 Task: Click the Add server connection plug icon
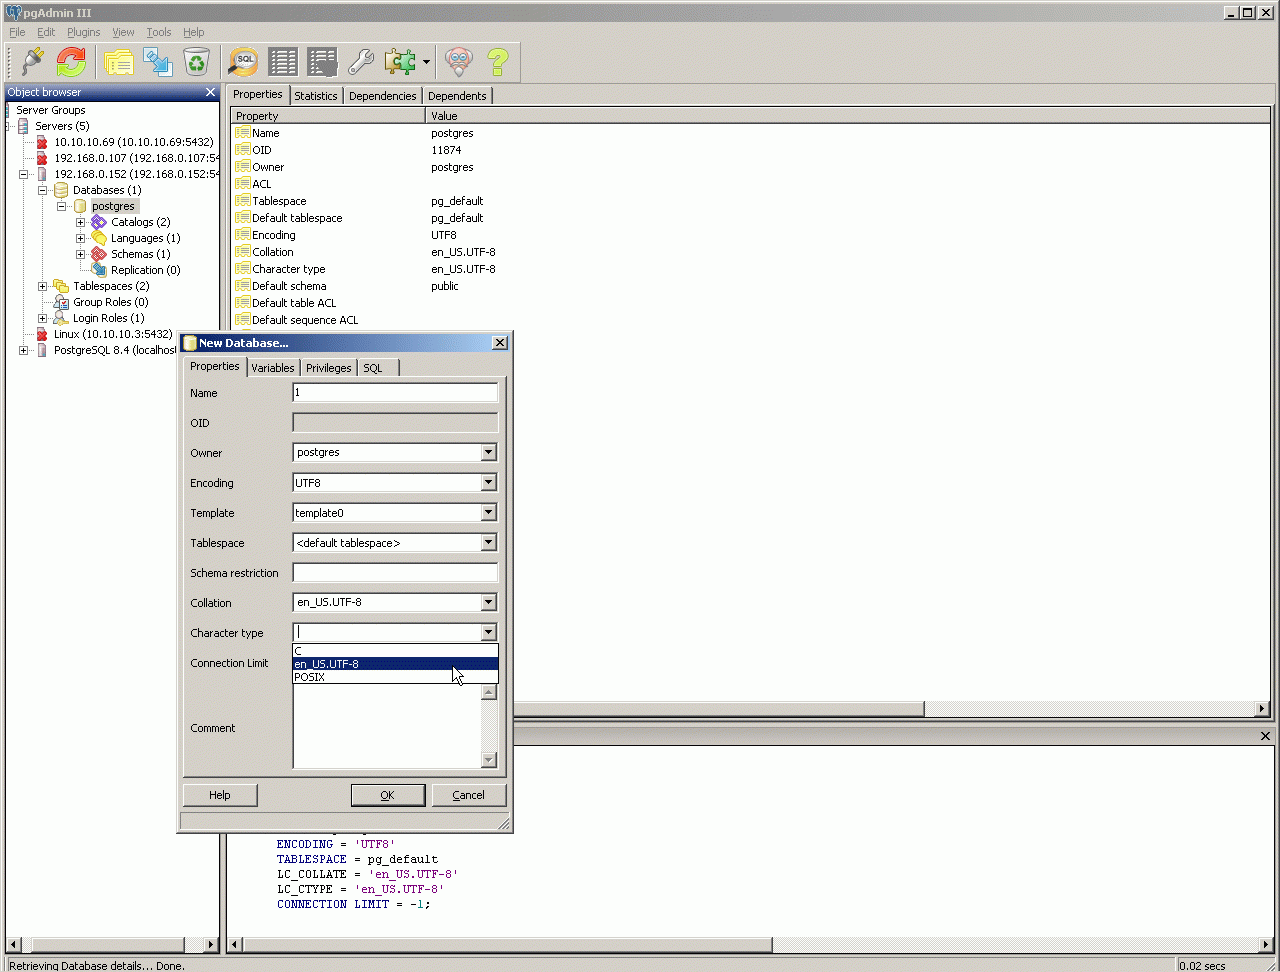click(x=33, y=62)
